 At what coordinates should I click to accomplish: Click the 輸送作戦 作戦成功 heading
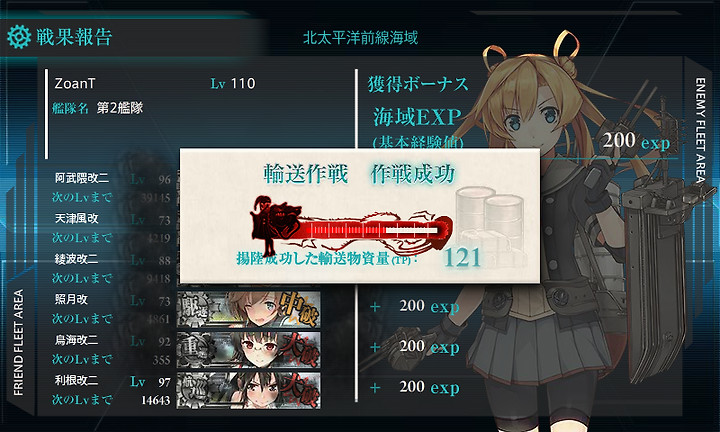pos(359,174)
